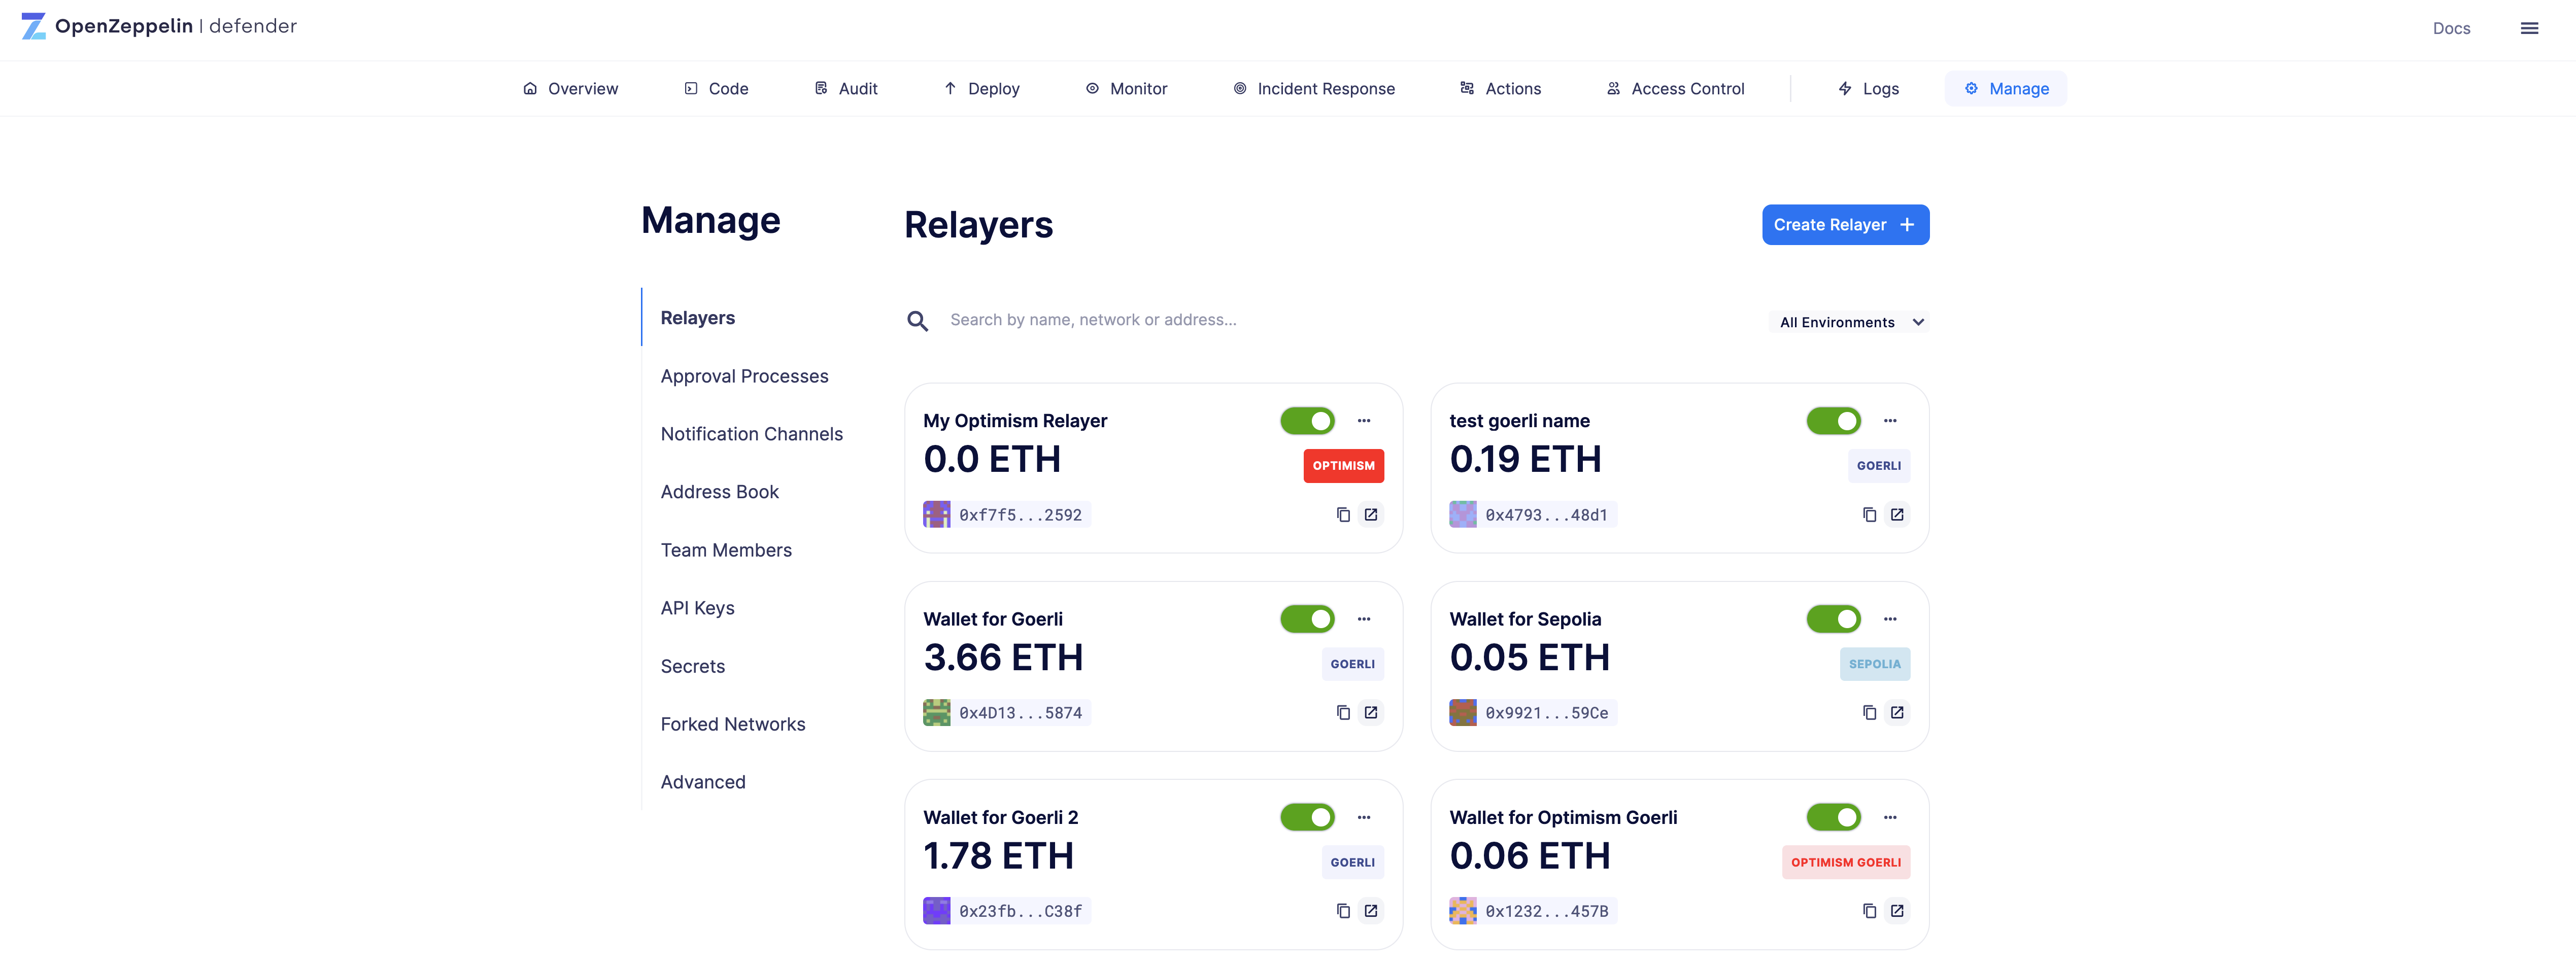Click the 0x23fb...C38f identicon avatar

937,911
